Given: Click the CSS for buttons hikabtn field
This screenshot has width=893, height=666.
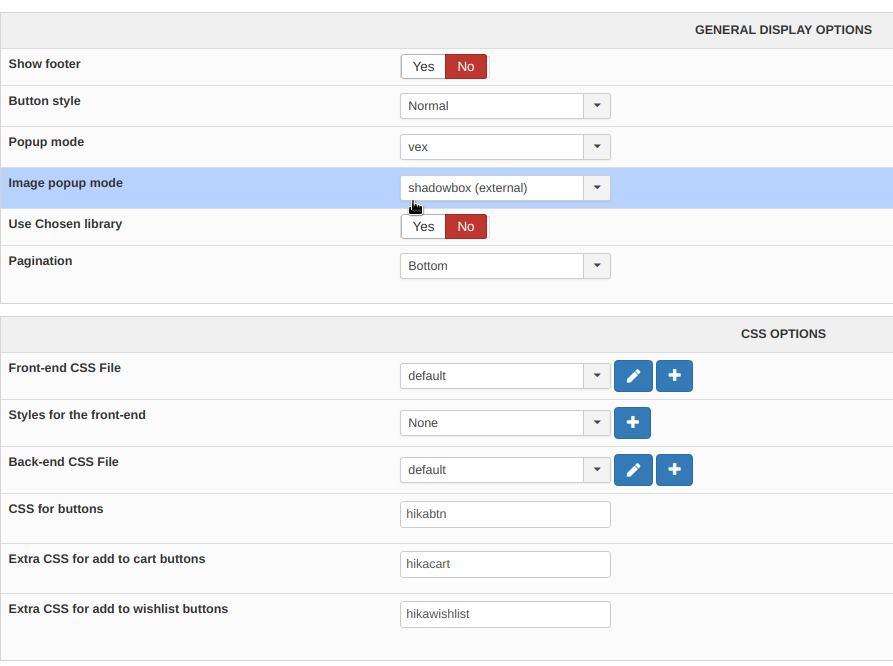Looking at the screenshot, I should (x=505, y=514).
